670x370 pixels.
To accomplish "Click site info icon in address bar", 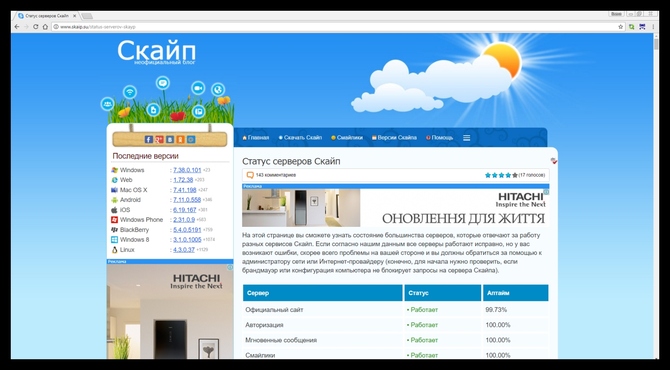I will [56, 26].
